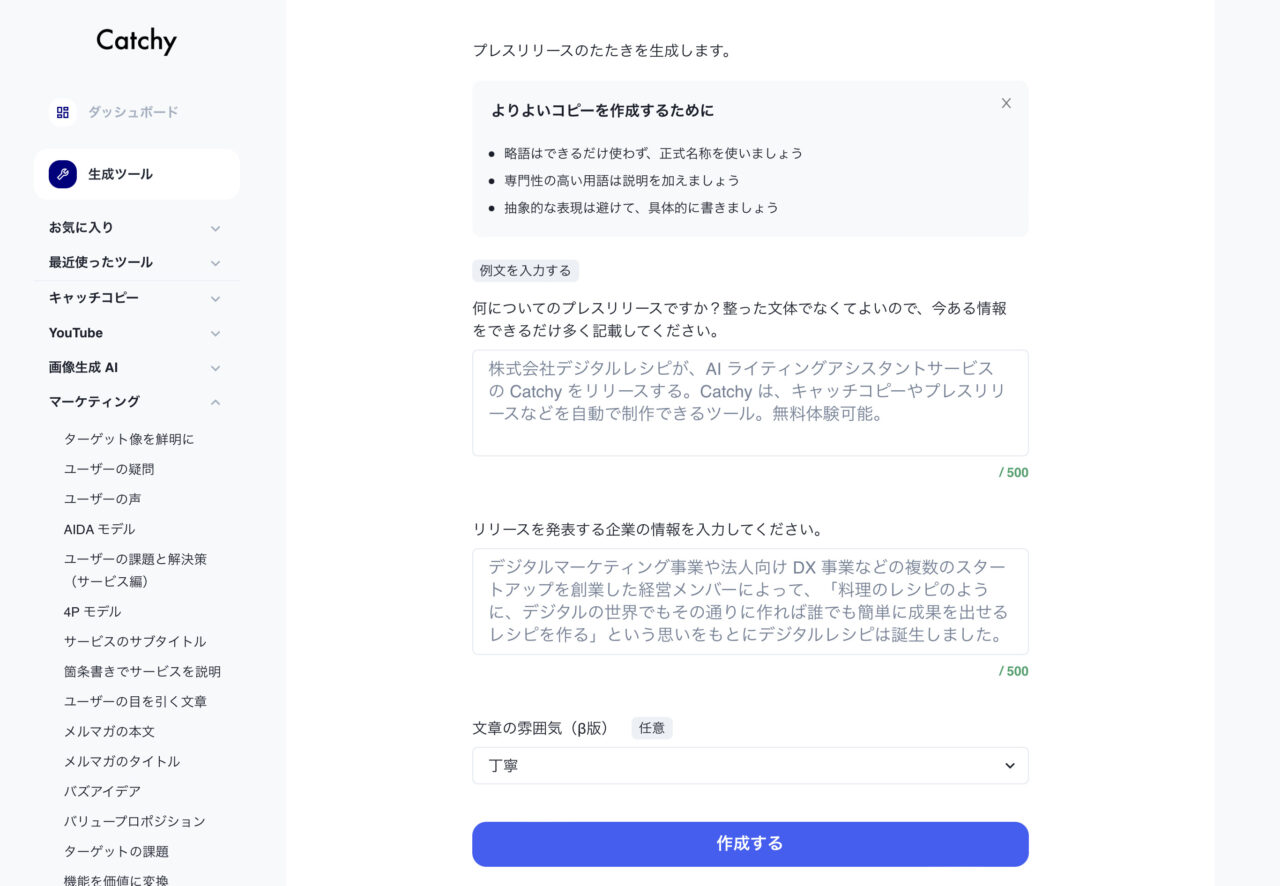Expand the 画像生成 AI section
Viewport: 1280px width, 886px height.
136,367
